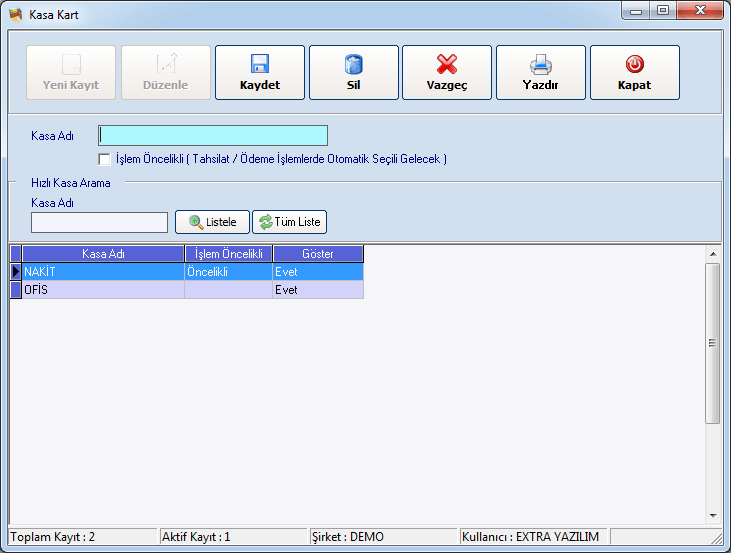The width and height of the screenshot is (731, 553).
Task: Focus the cyan Kasa Adı input field
Action: coord(213,136)
